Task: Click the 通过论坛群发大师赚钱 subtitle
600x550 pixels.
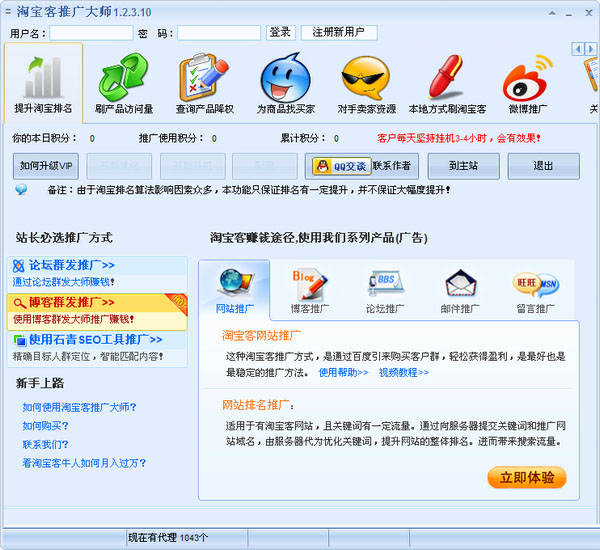Action: 64,282
